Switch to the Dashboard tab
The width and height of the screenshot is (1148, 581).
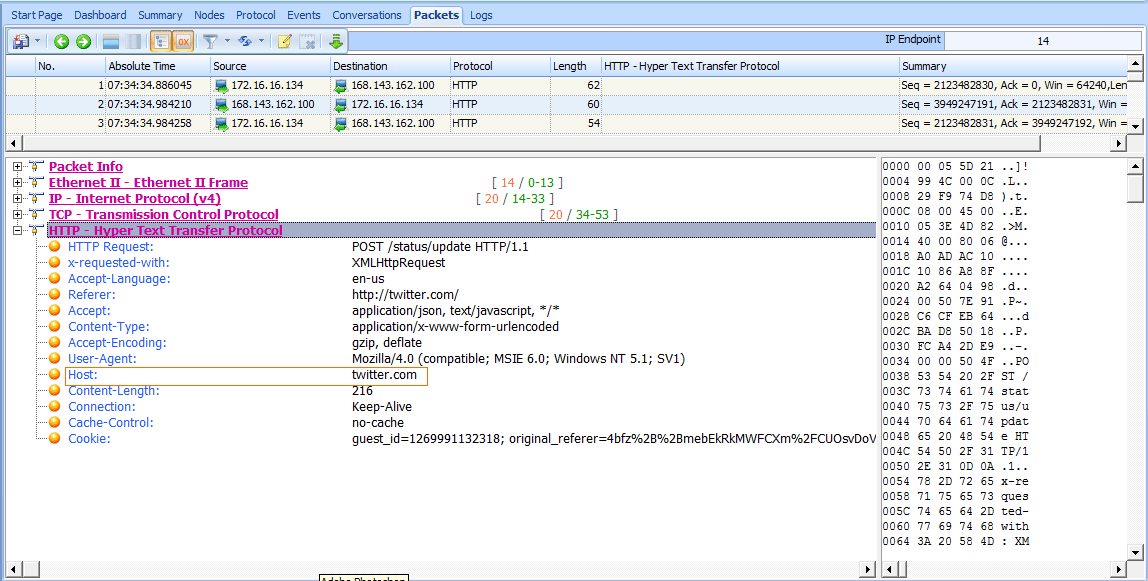pos(100,15)
